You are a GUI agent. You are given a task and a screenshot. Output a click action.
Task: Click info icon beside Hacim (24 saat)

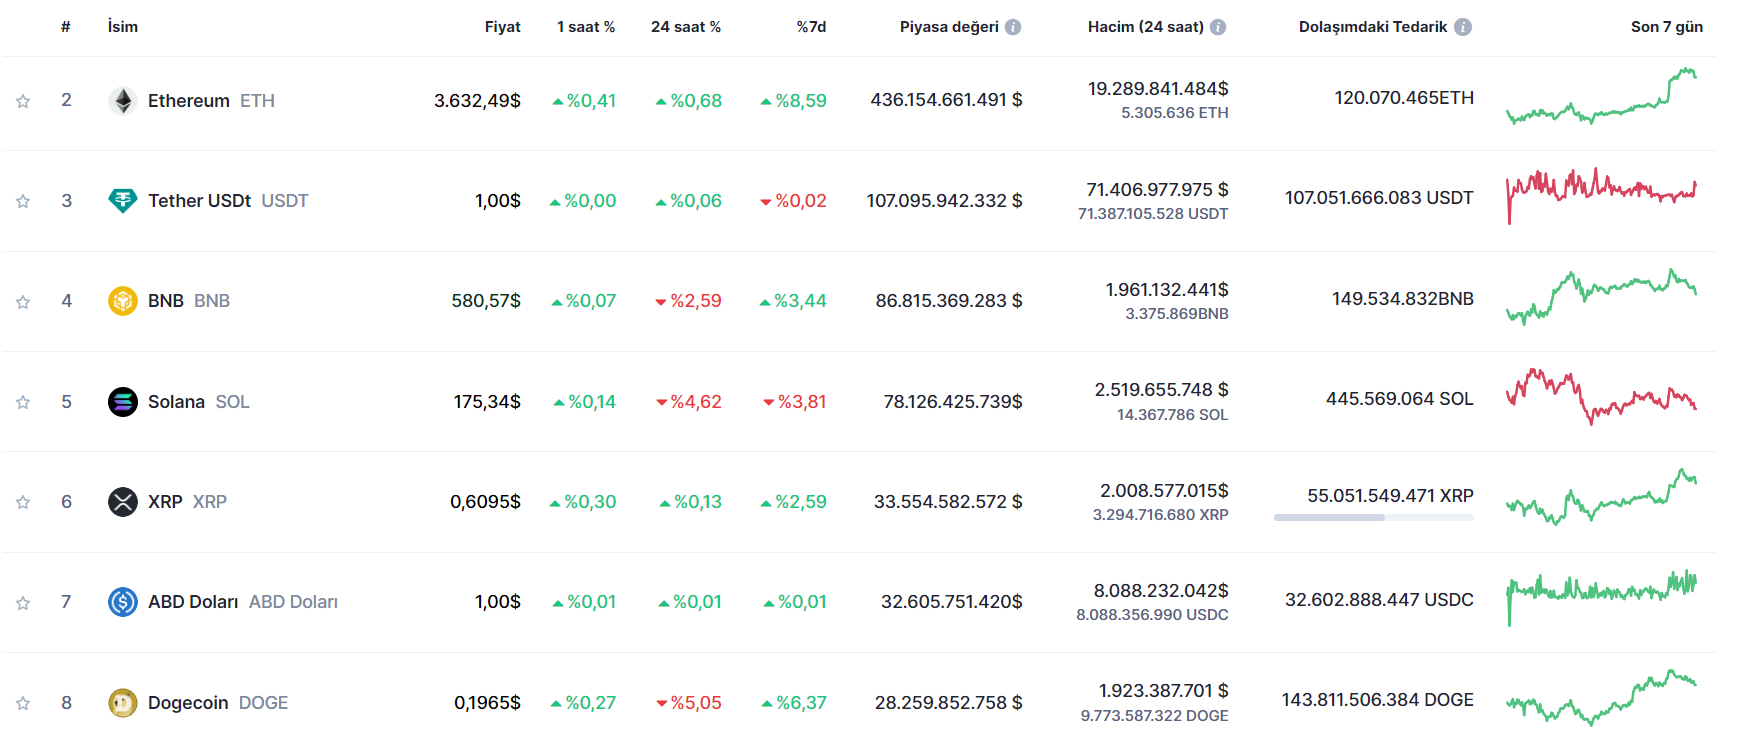pos(1218,27)
